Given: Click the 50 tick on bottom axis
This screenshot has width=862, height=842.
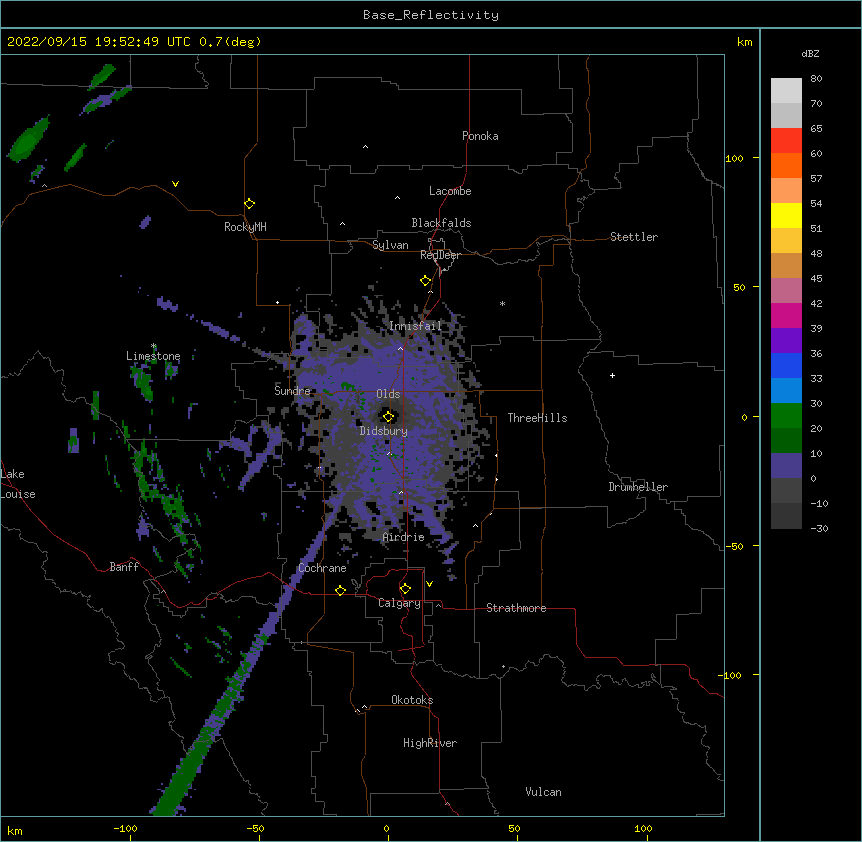Looking at the screenshot, I should (514, 828).
